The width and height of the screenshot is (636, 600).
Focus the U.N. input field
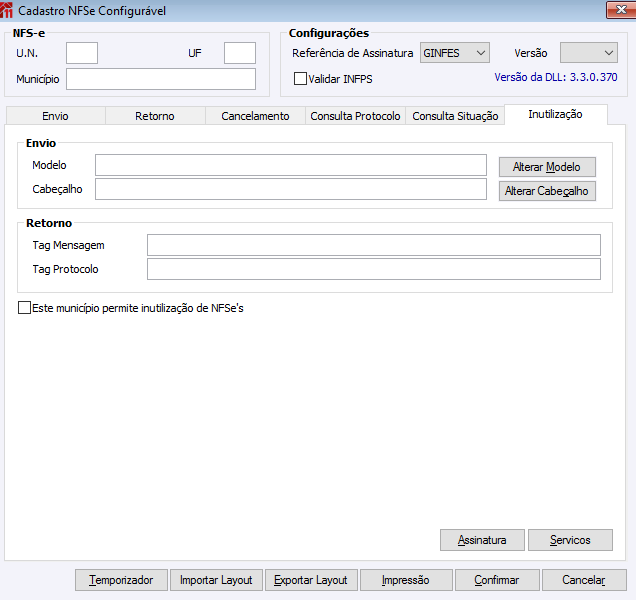pyautogui.click(x=82, y=53)
